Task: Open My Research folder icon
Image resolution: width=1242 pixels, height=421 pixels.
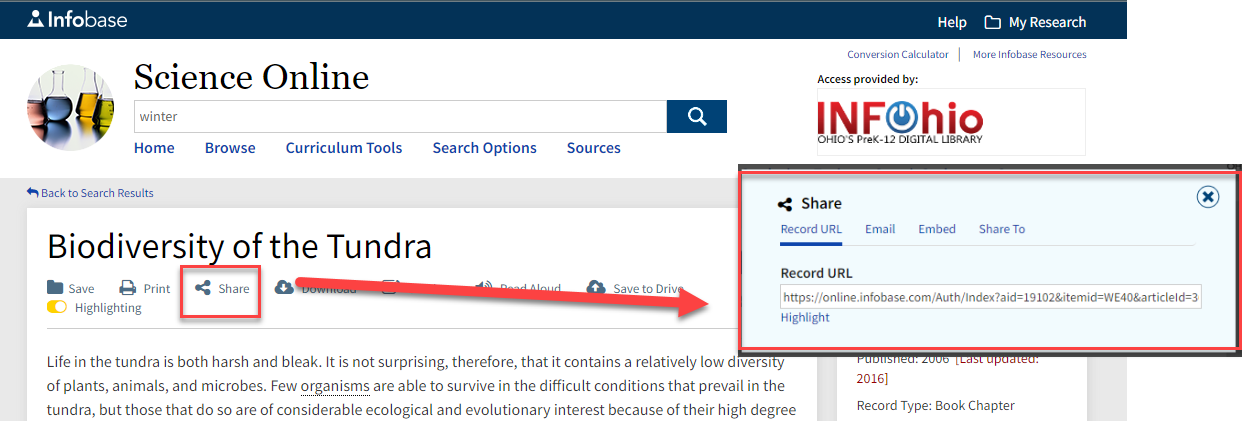Action: 992,22
